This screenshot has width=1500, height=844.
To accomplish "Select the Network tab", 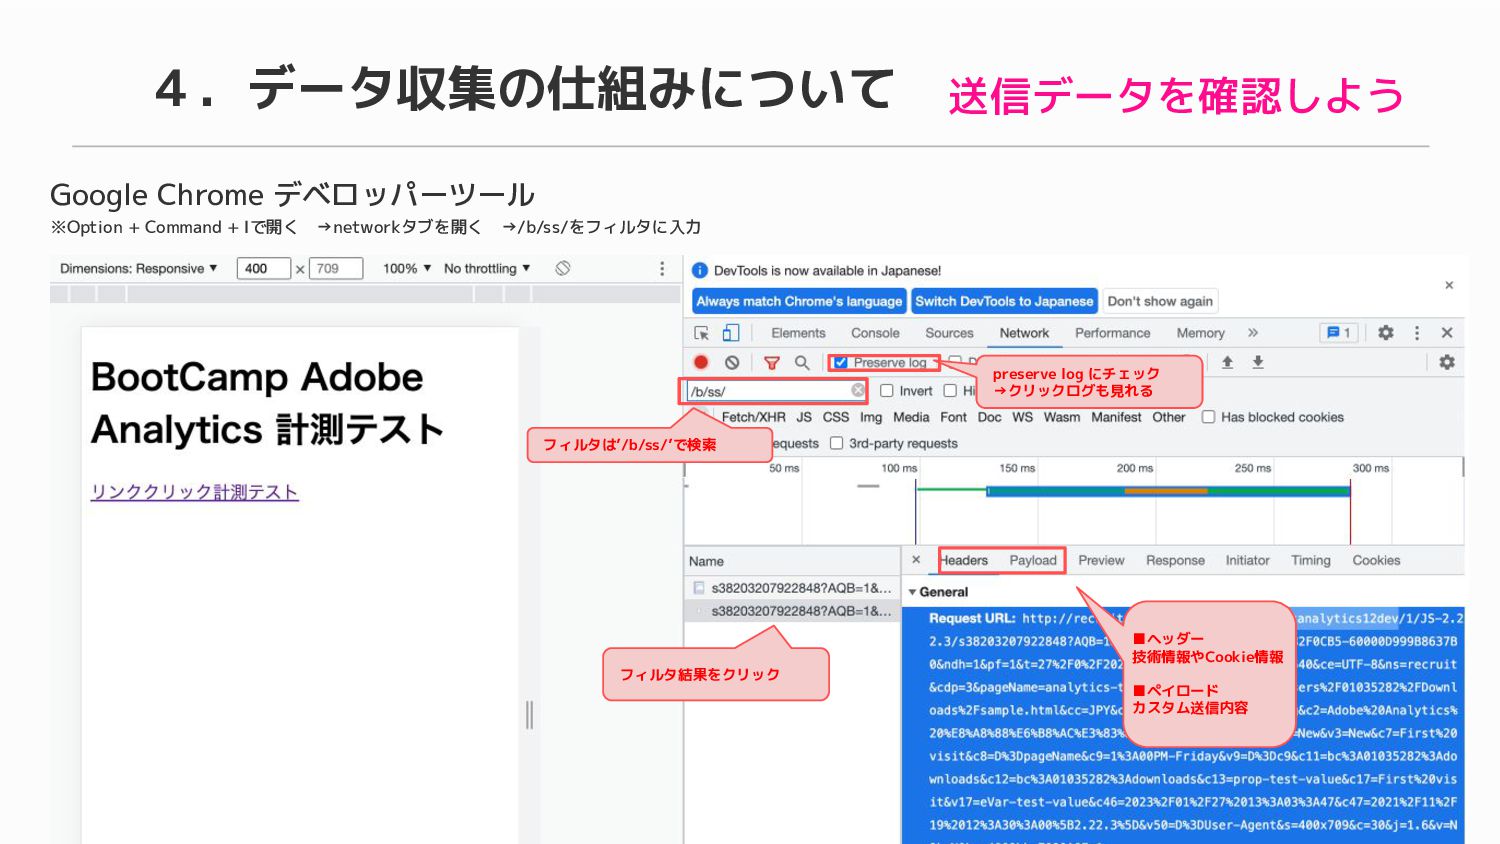I will 1024,333.
